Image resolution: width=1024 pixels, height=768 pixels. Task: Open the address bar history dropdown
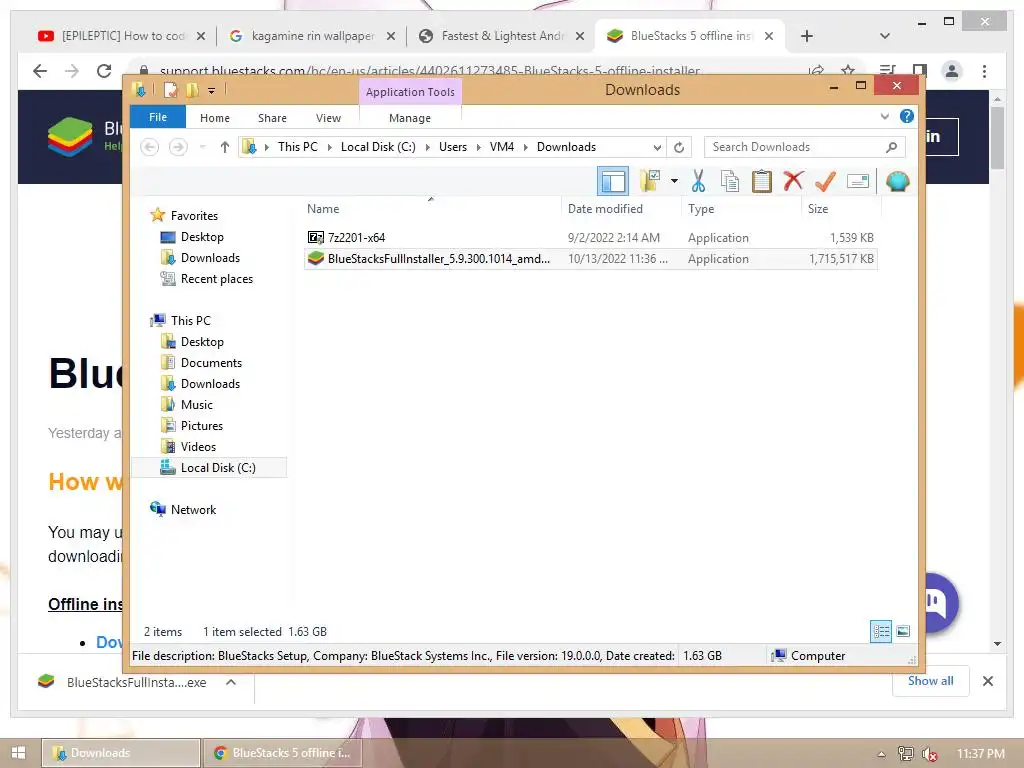coord(657,148)
